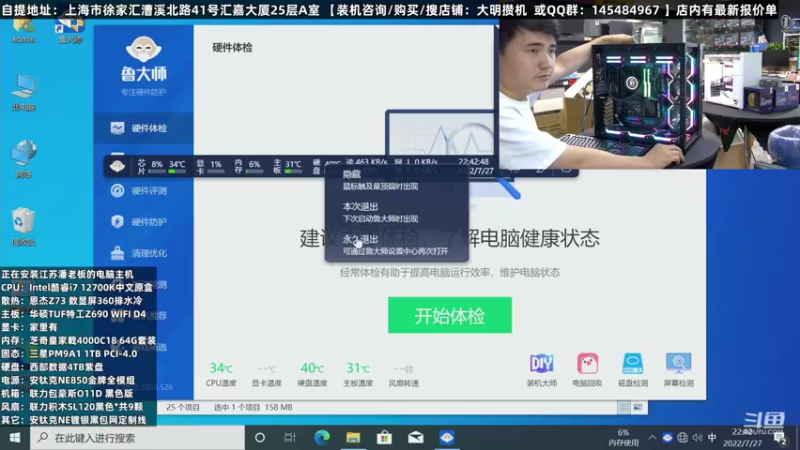
Task: Click the 40℃ 硬盘温度 reading
Action: coord(312,374)
